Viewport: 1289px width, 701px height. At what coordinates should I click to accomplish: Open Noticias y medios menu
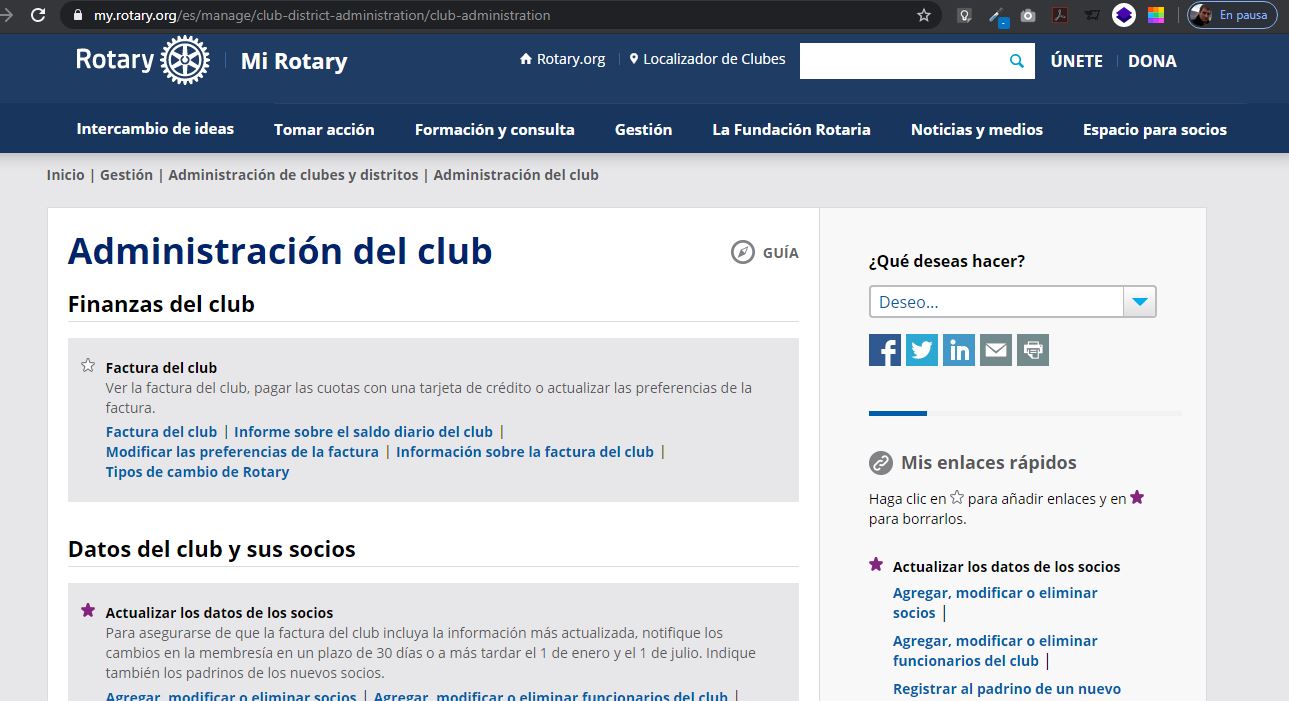(x=977, y=130)
